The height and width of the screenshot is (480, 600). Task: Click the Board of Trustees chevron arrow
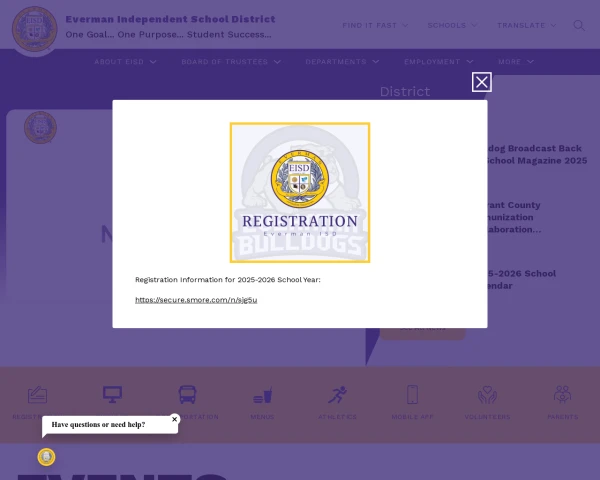277,62
